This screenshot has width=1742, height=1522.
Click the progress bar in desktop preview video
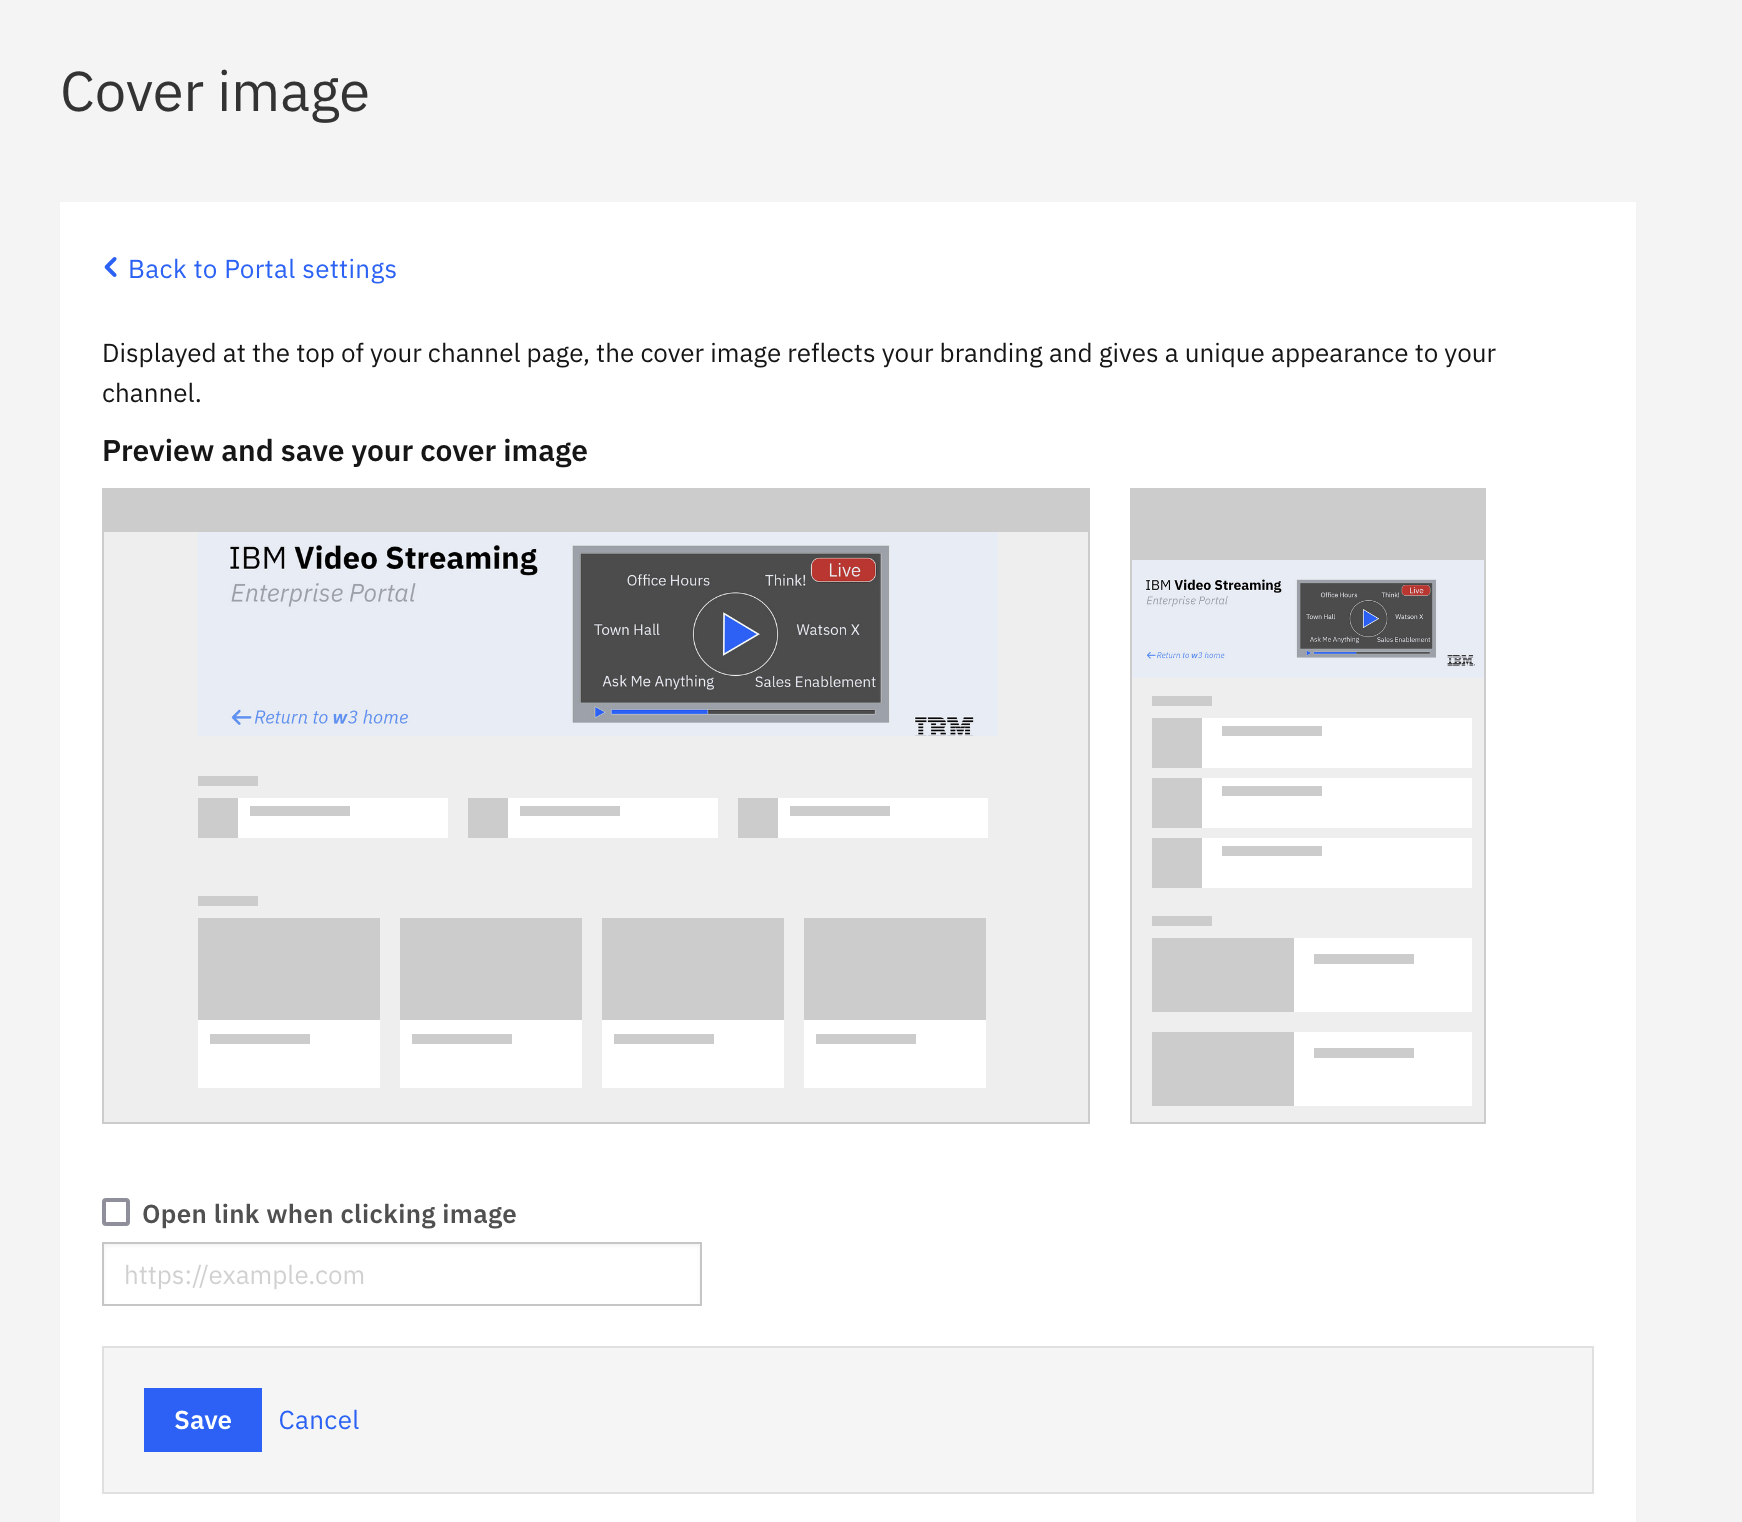pos(743,712)
